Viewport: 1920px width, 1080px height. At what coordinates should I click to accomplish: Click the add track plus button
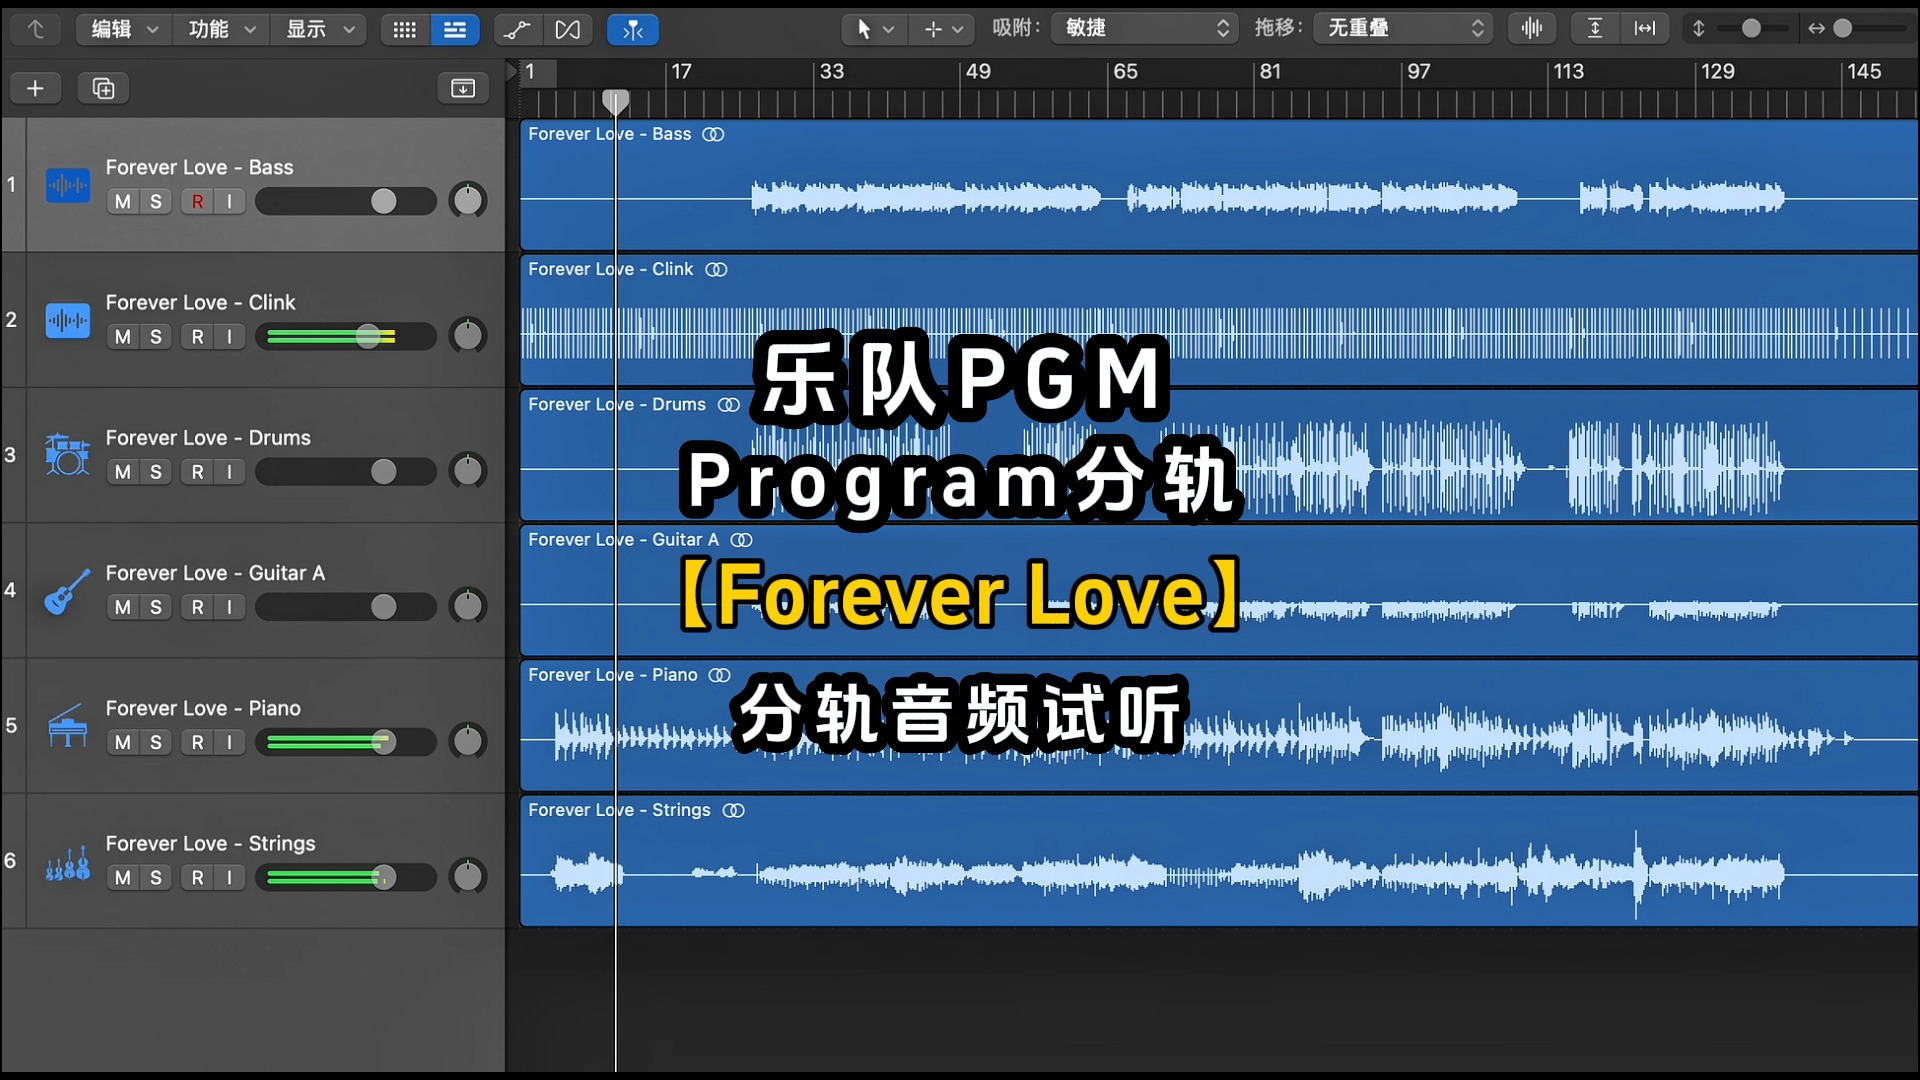click(x=36, y=88)
